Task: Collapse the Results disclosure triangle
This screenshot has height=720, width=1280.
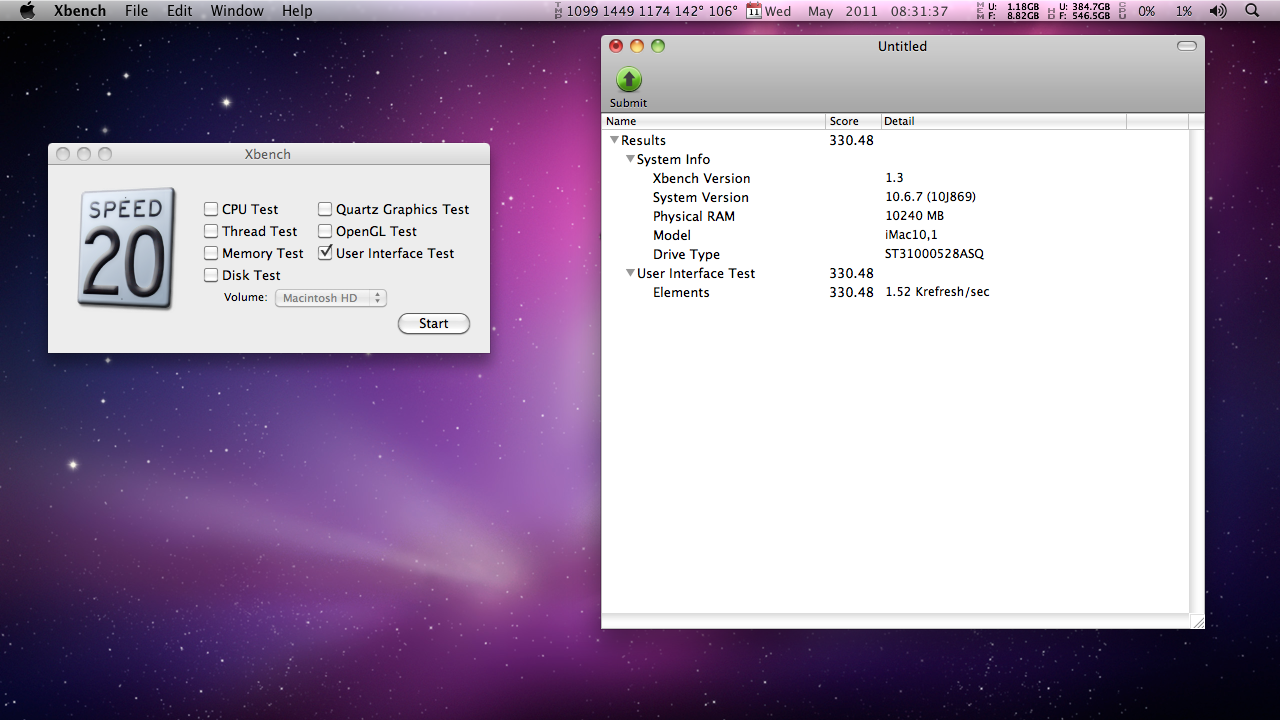Action: coord(614,140)
